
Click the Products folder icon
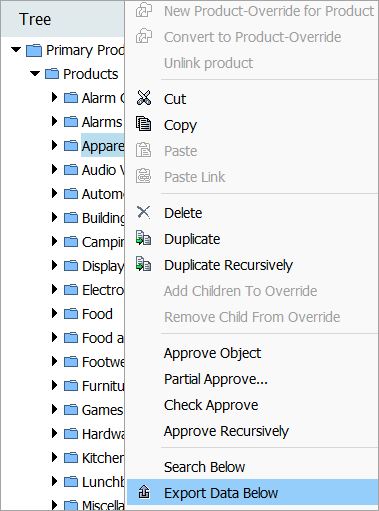tap(52, 74)
